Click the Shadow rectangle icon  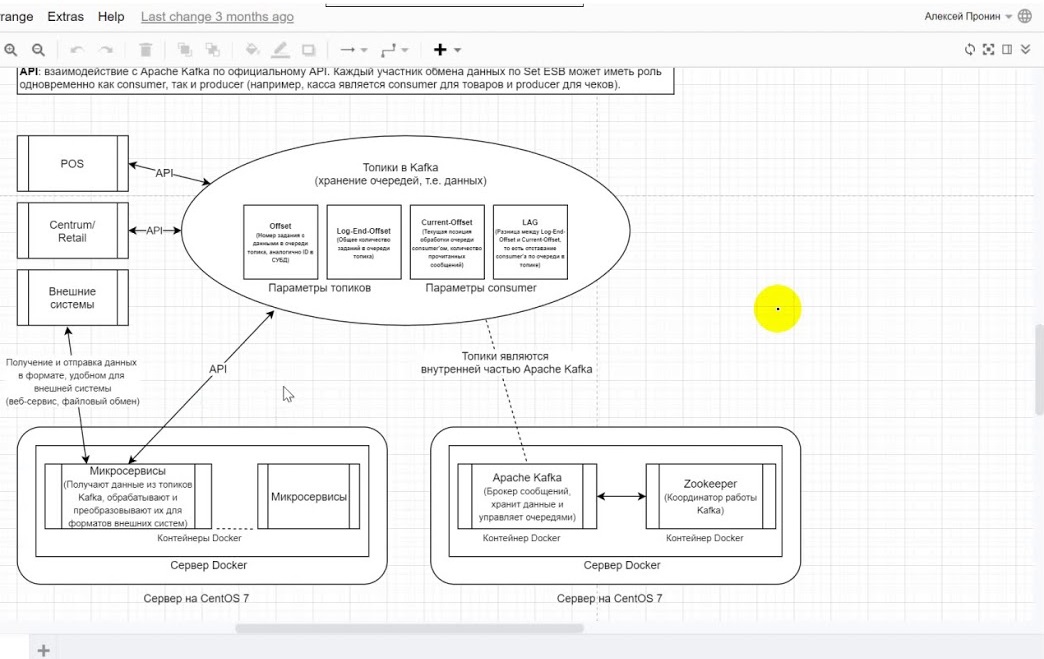click(308, 49)
